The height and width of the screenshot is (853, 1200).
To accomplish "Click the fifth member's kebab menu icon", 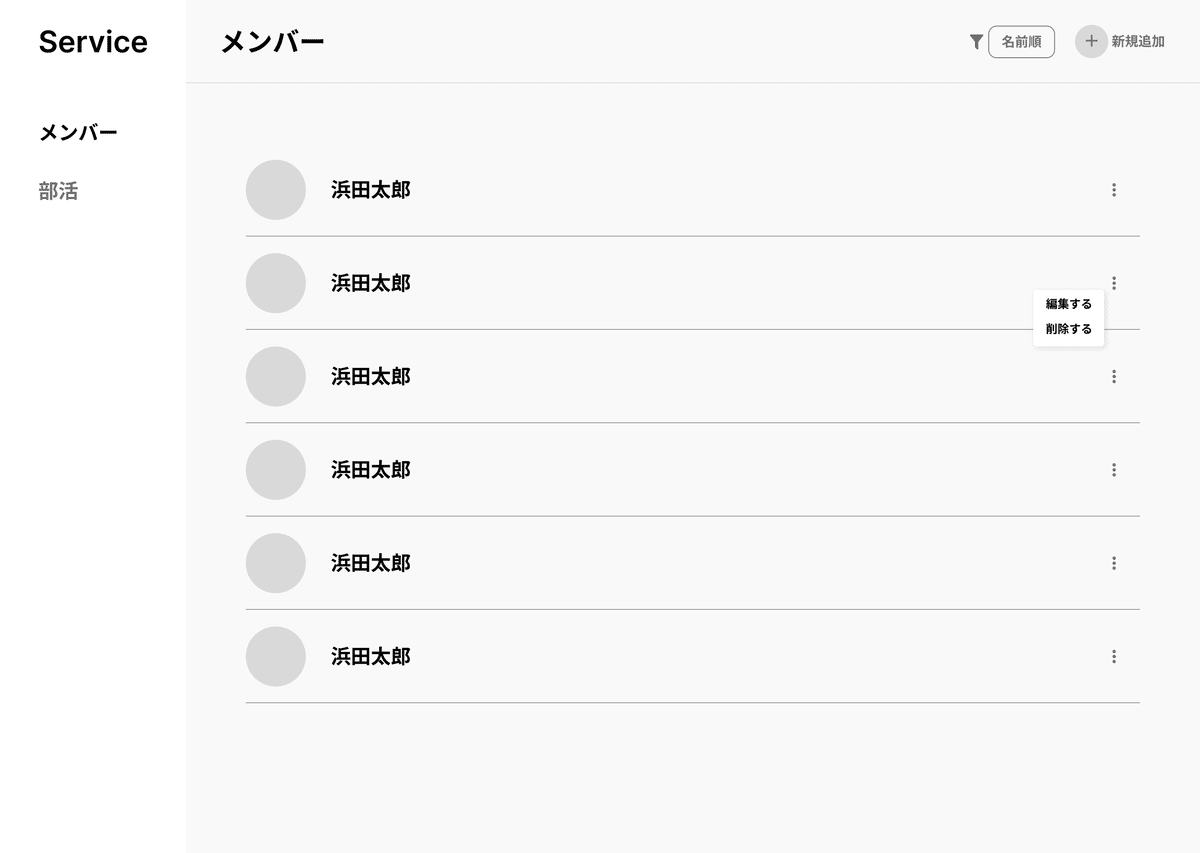I will pyautogui.click(x=1114, y=563).
